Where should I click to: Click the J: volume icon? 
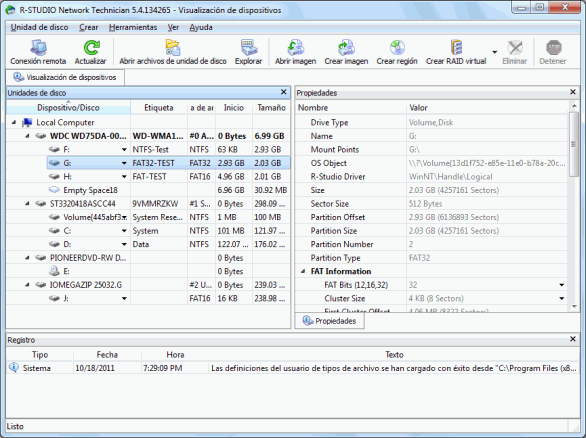point(54,298)
